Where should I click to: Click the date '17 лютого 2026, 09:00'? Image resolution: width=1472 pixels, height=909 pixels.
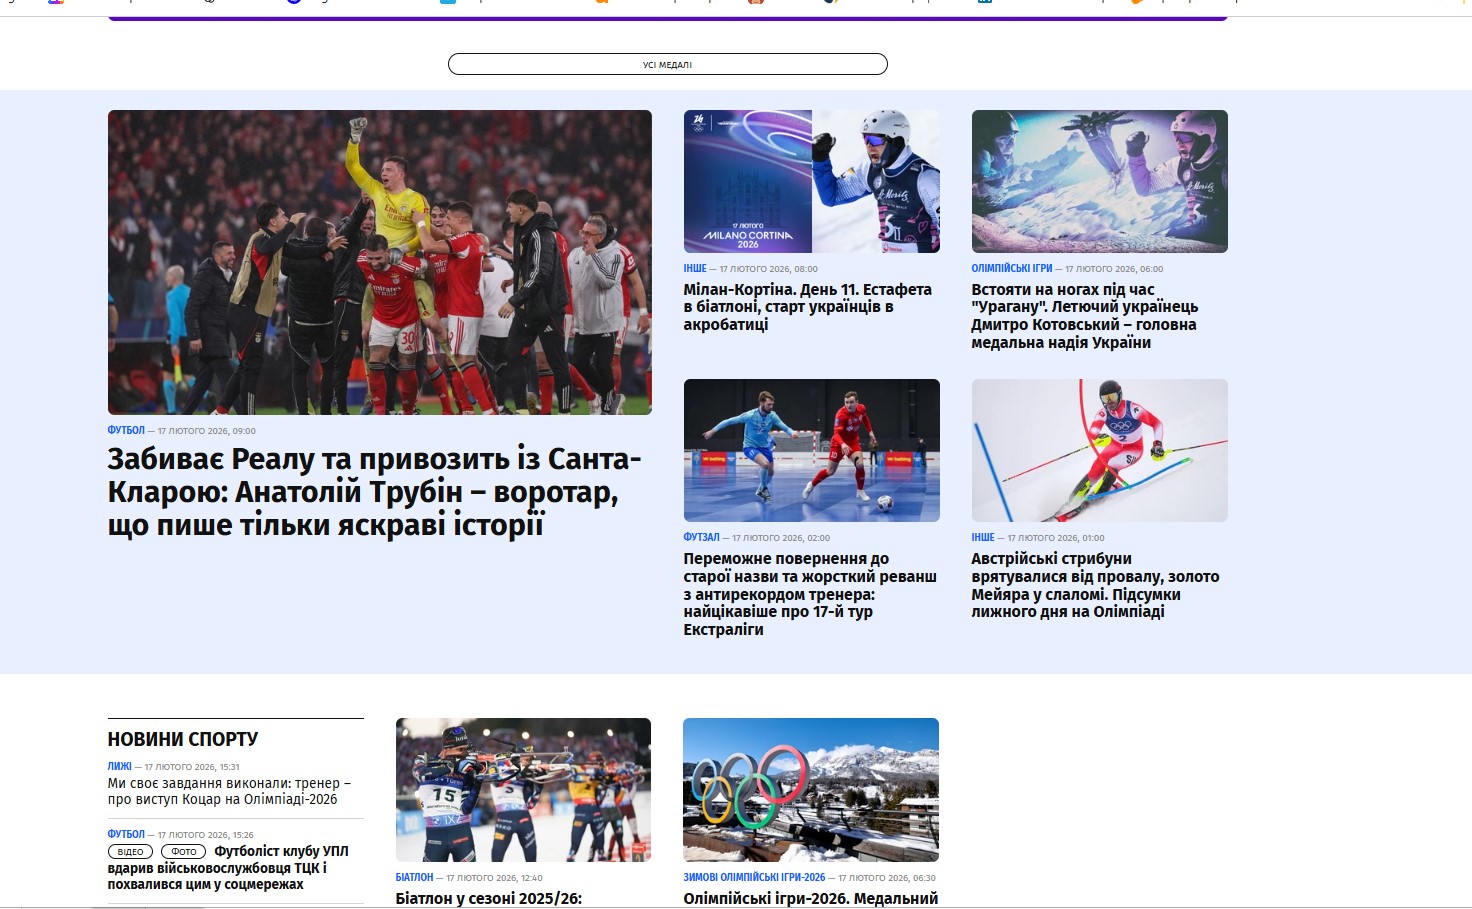[207, 431]
